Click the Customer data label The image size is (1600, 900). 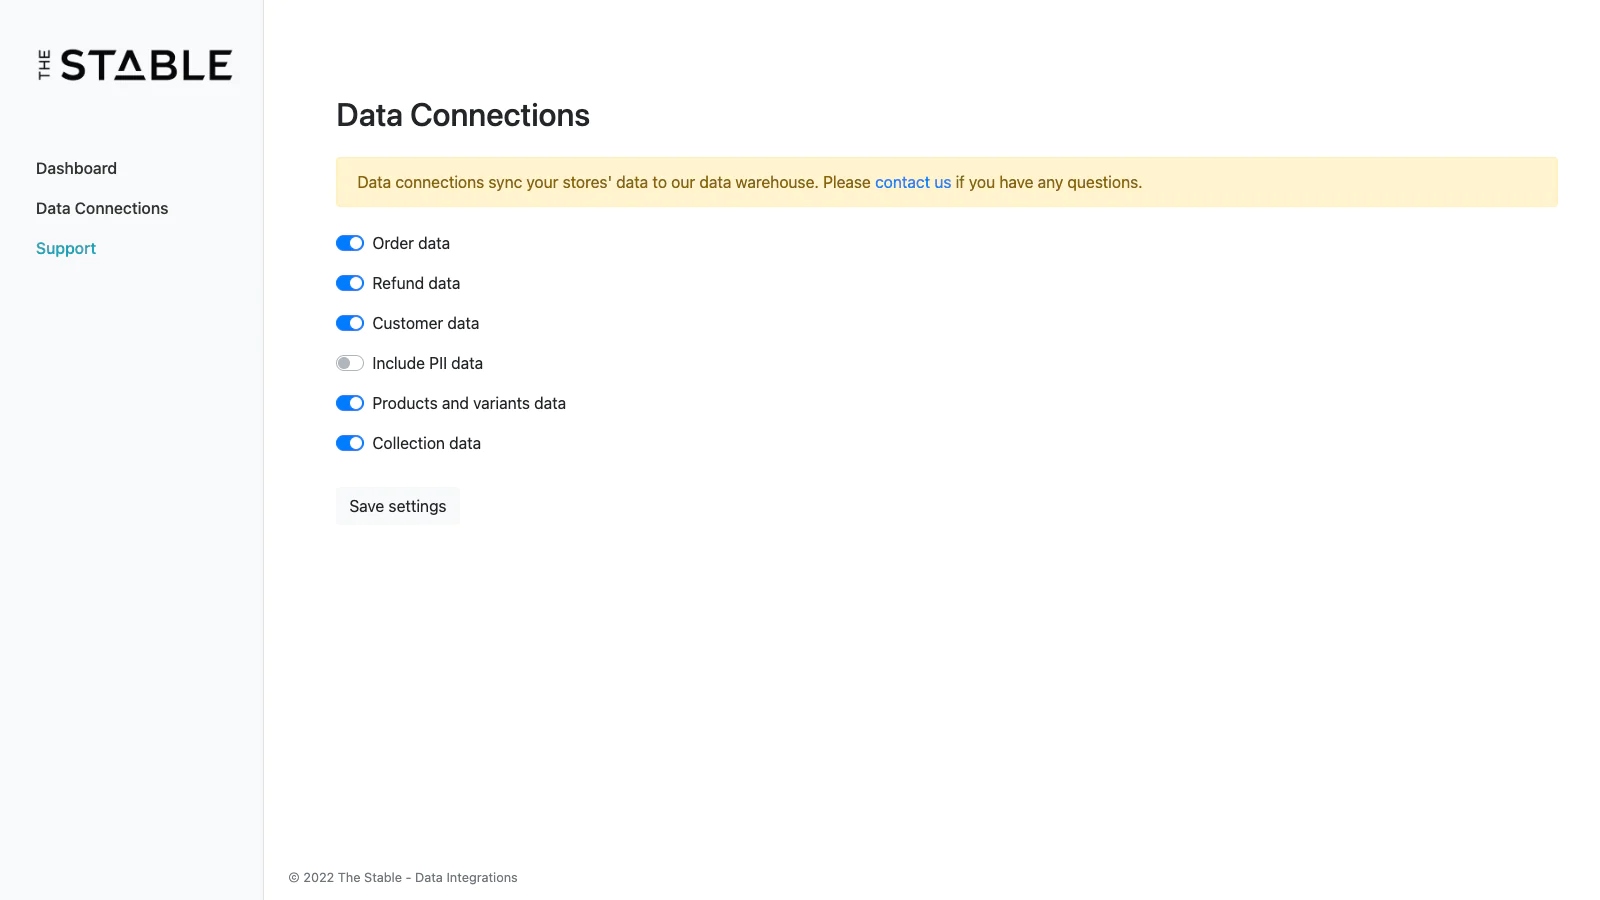pyautogui.click(x=426, y=323)
